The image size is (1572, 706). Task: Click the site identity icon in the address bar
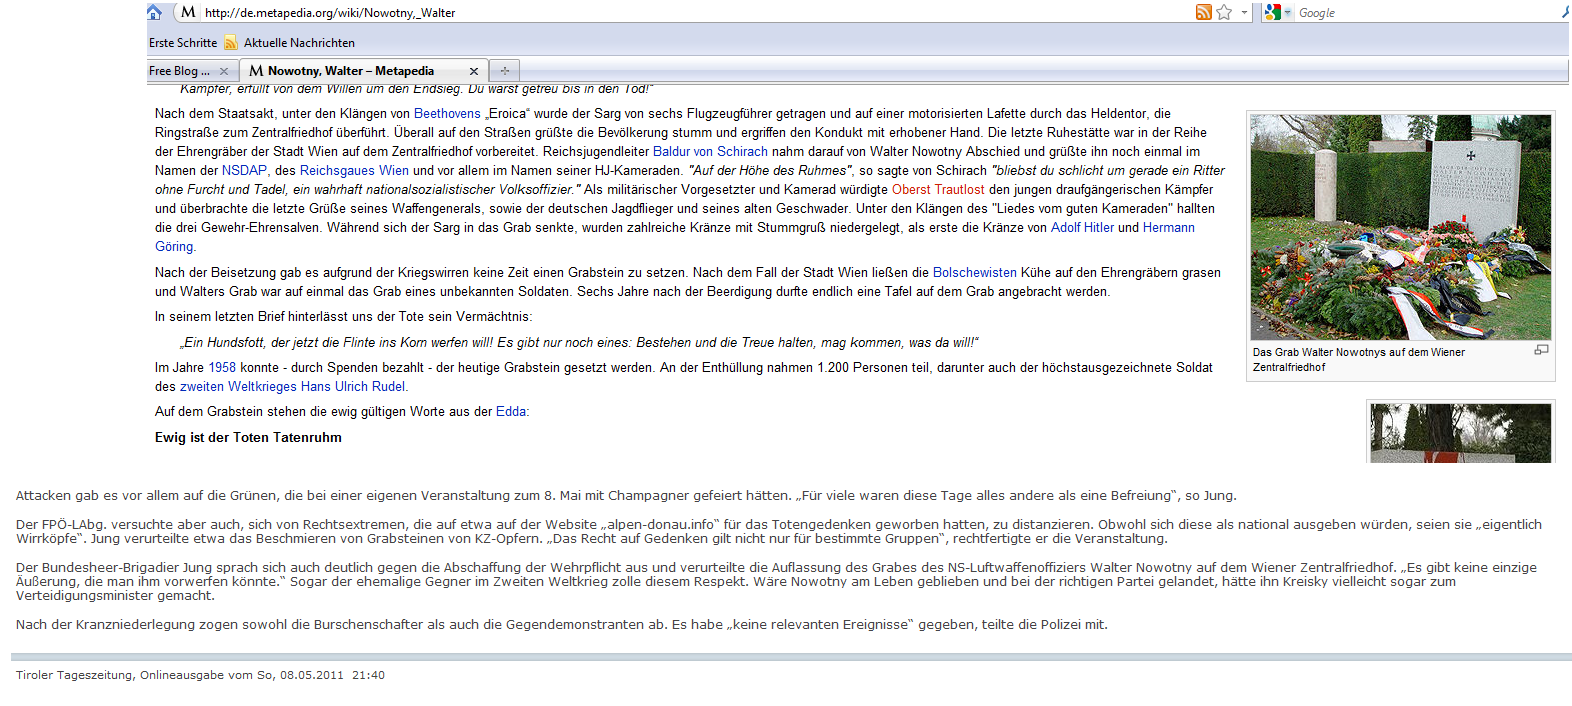point(188,12)
